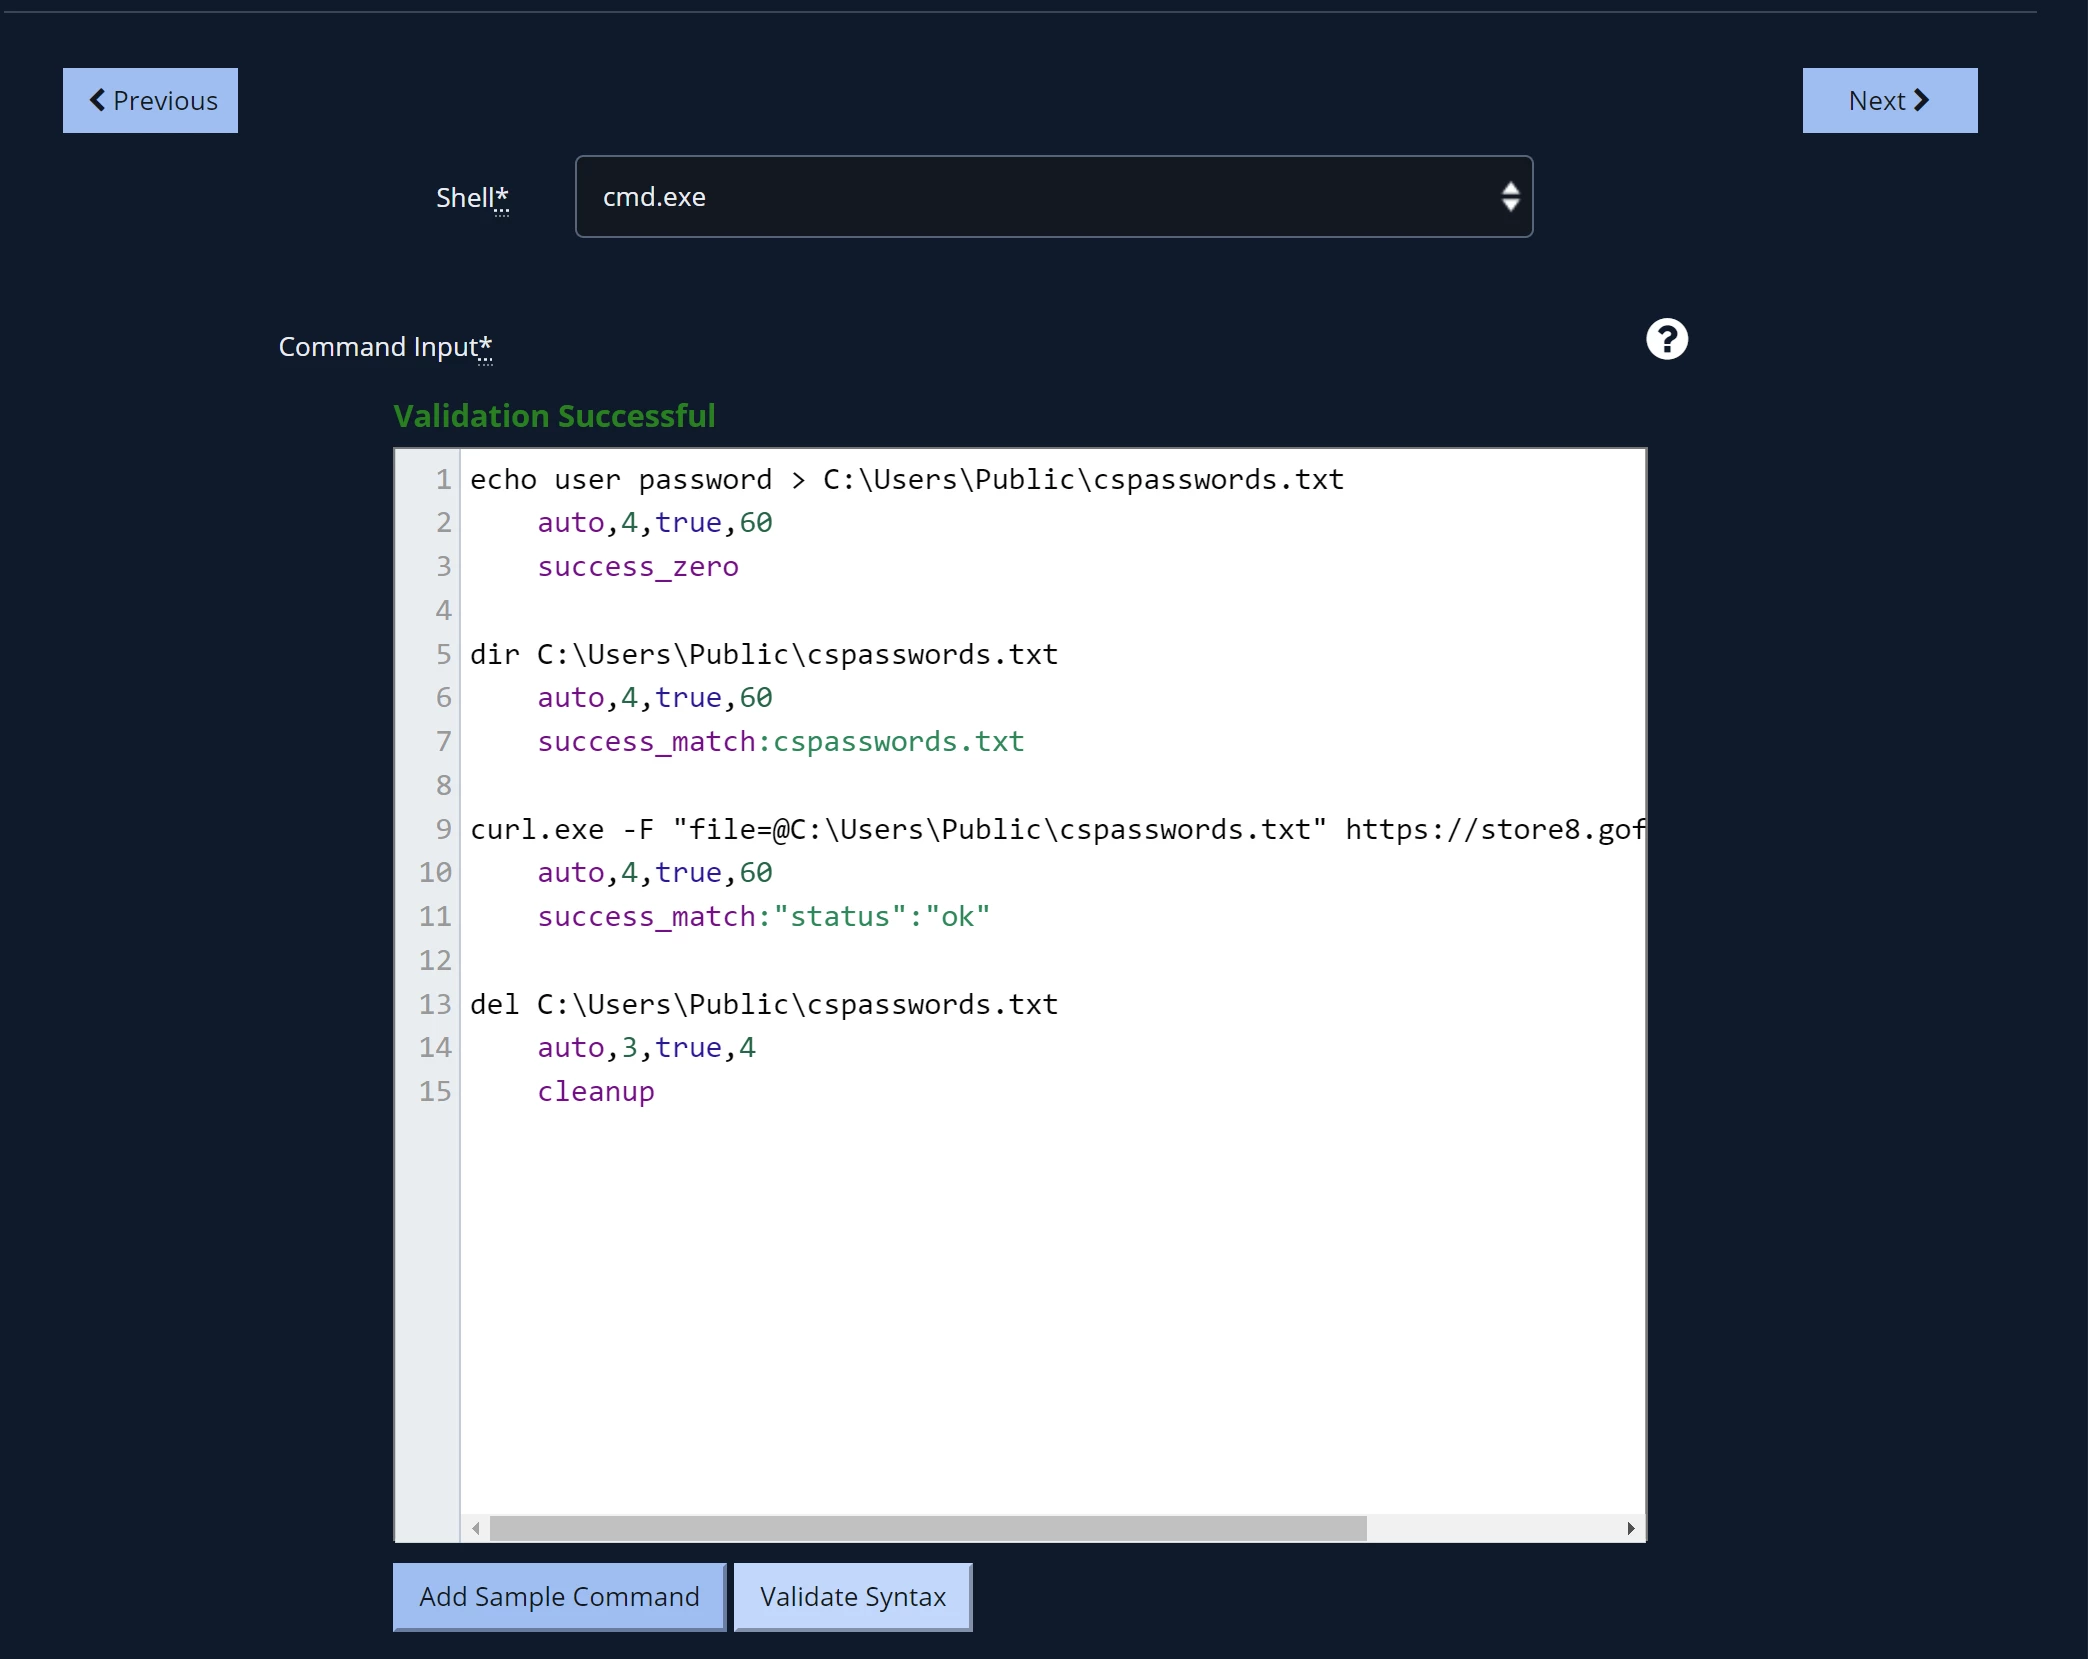Click the Command Input label
The height and width of the screenshot is (1659, 2088).
385,347
